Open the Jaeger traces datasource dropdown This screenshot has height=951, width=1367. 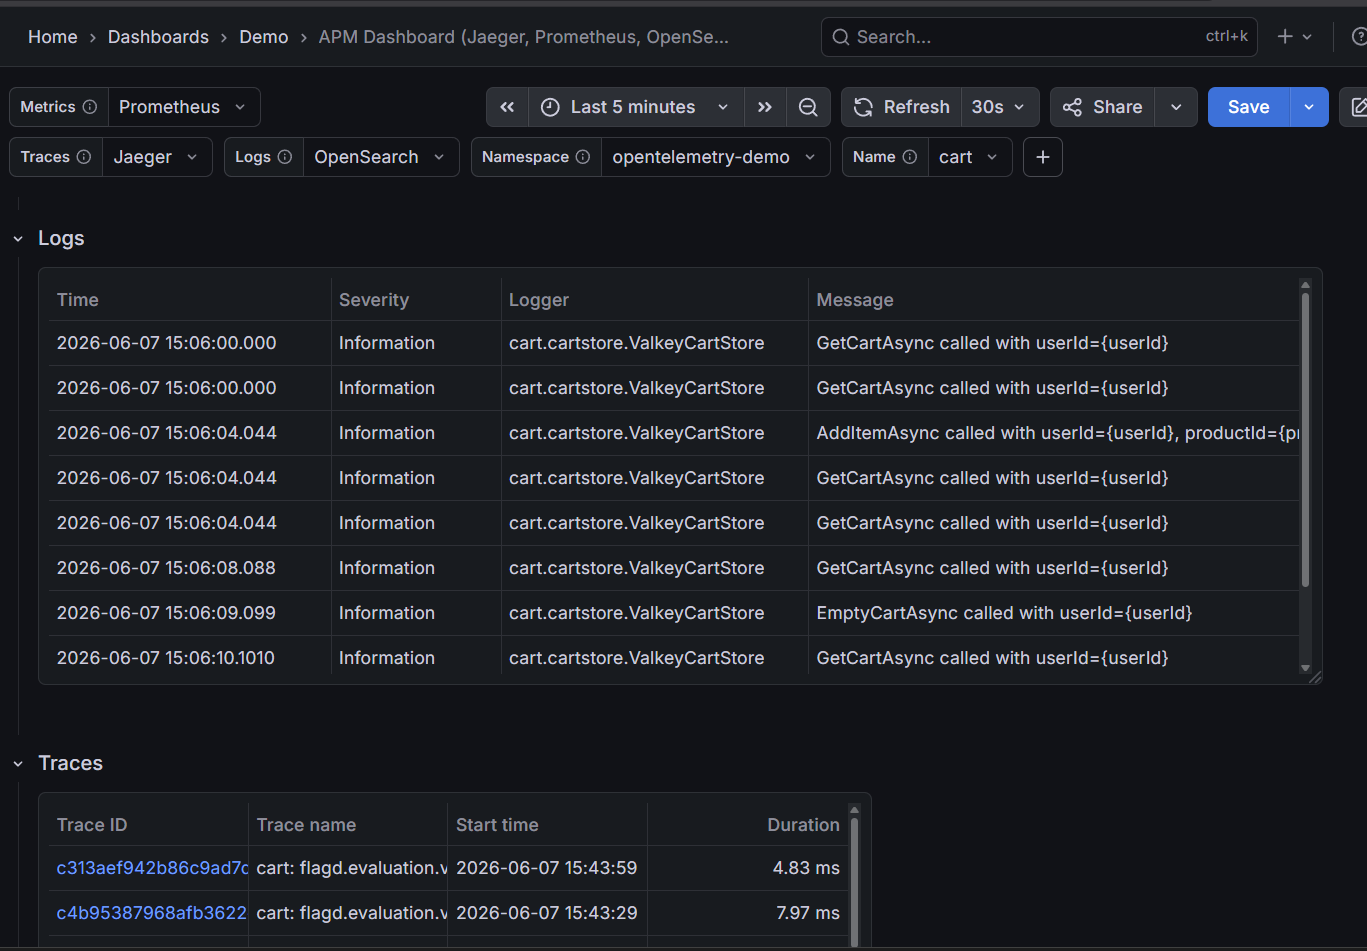pos(156,157)
